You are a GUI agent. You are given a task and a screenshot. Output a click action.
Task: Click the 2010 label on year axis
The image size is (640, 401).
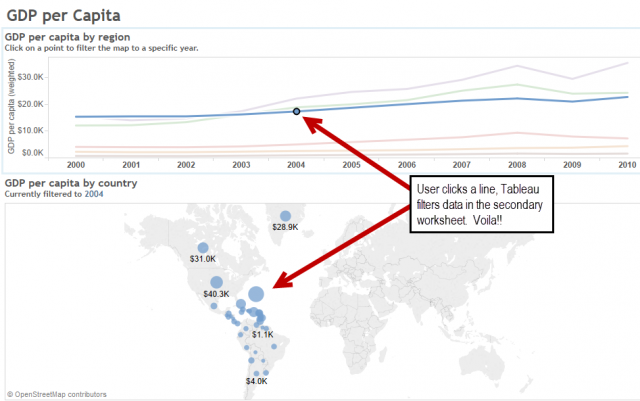point(627,165)
